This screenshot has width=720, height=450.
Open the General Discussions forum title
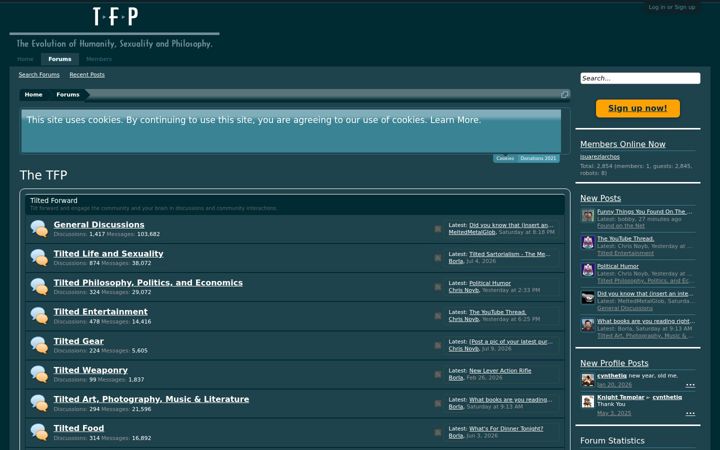(x=99, y=225)
